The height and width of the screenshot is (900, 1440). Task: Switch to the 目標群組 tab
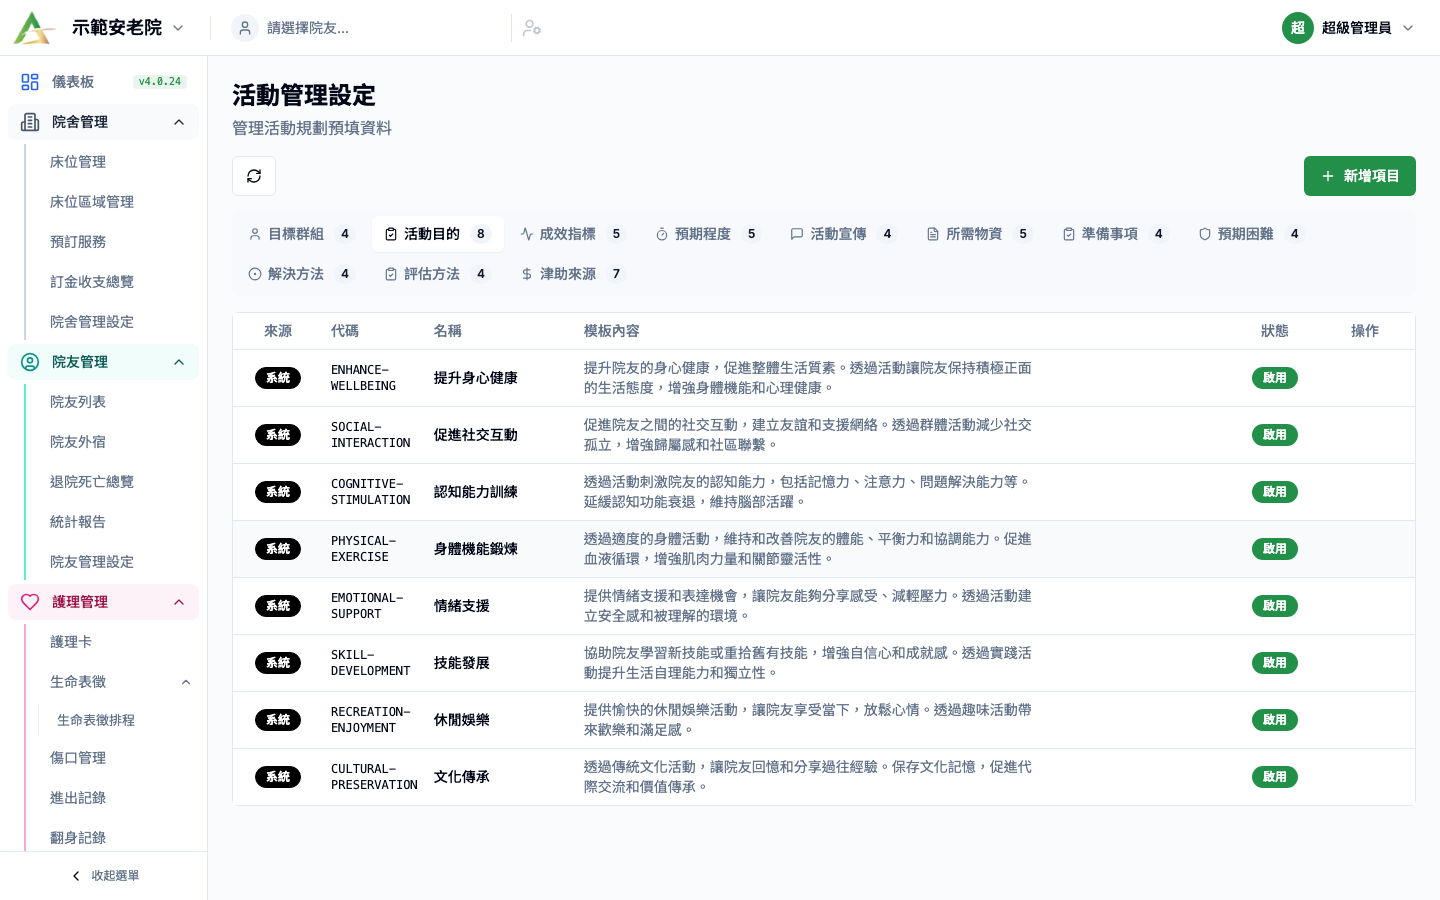point(300,234)
